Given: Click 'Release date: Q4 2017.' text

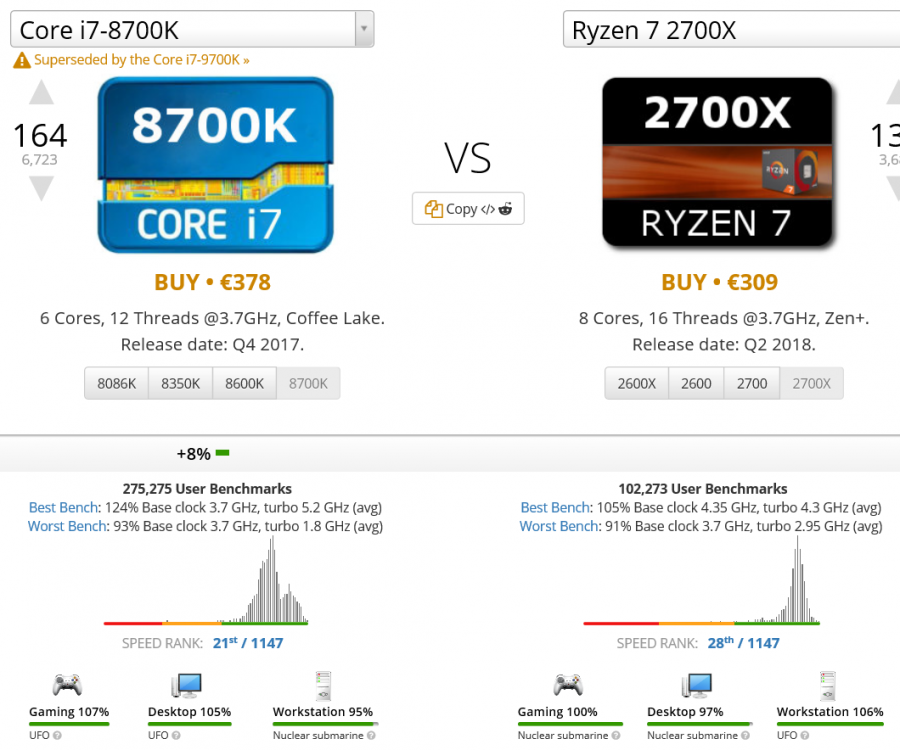Looking at the screenshot, I should (212, 345).
